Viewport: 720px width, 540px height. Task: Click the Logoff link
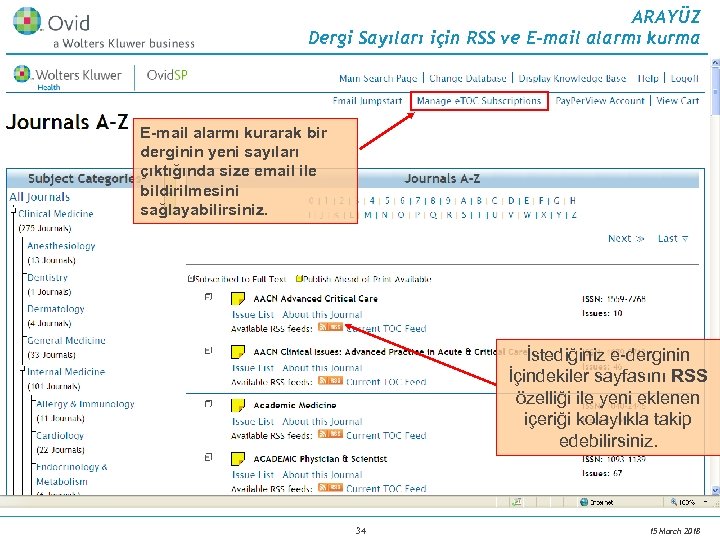(x=685, y=79)
